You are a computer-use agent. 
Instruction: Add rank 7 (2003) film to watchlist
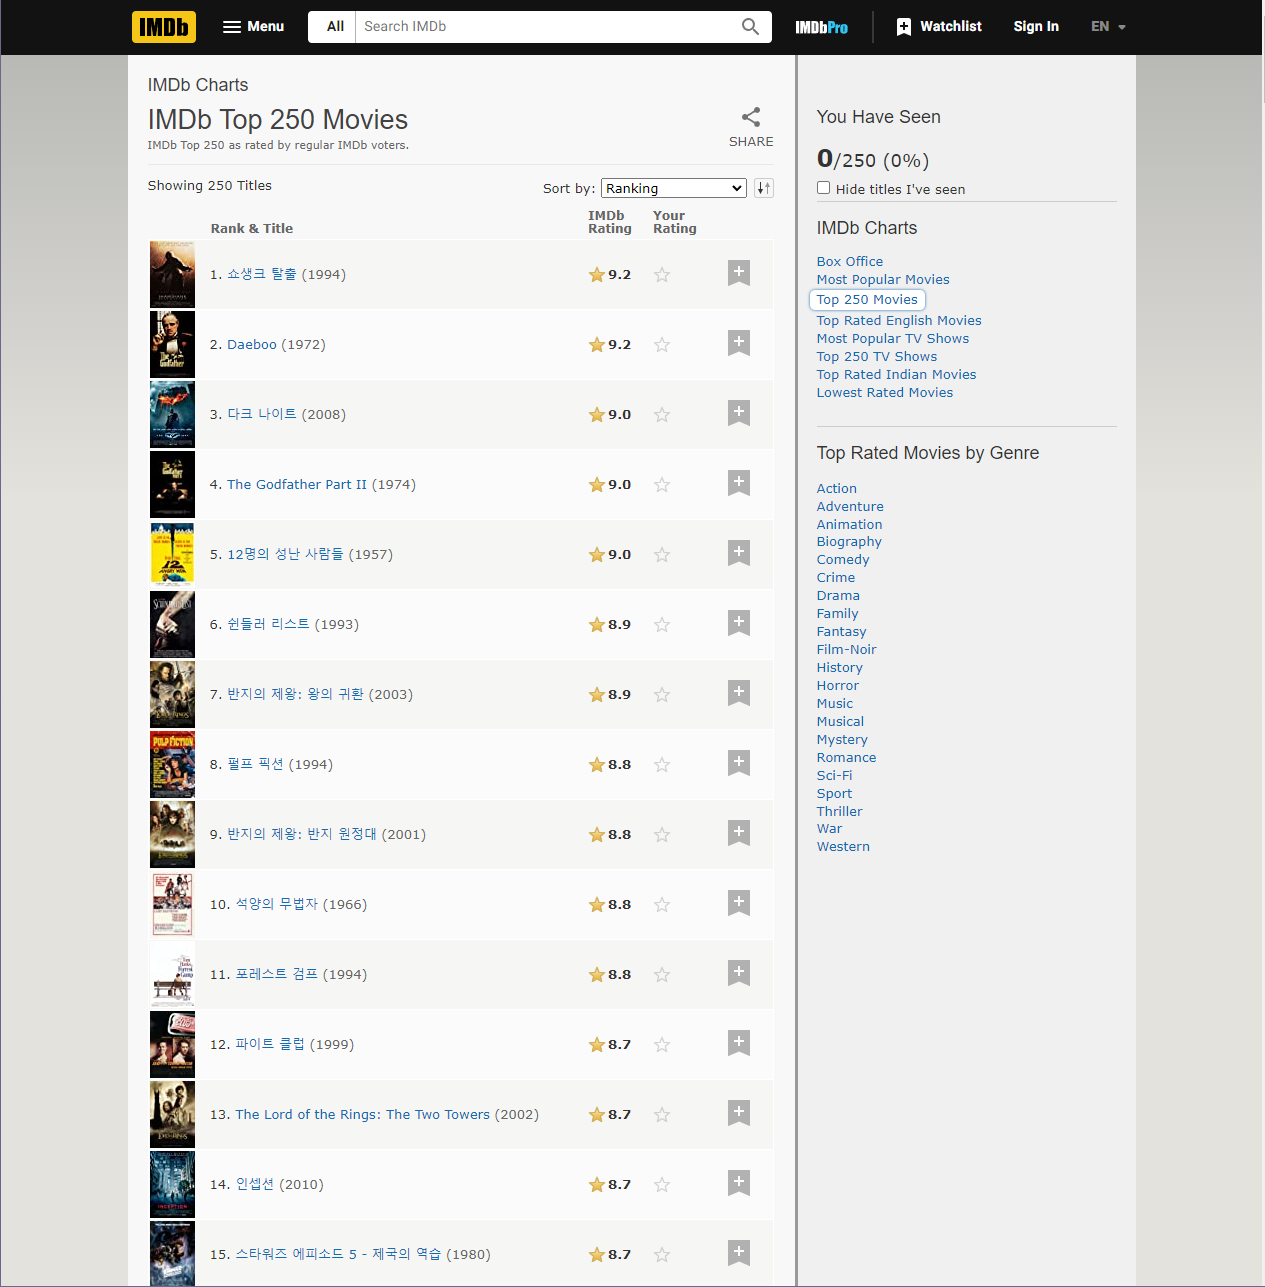pos(739,693)
